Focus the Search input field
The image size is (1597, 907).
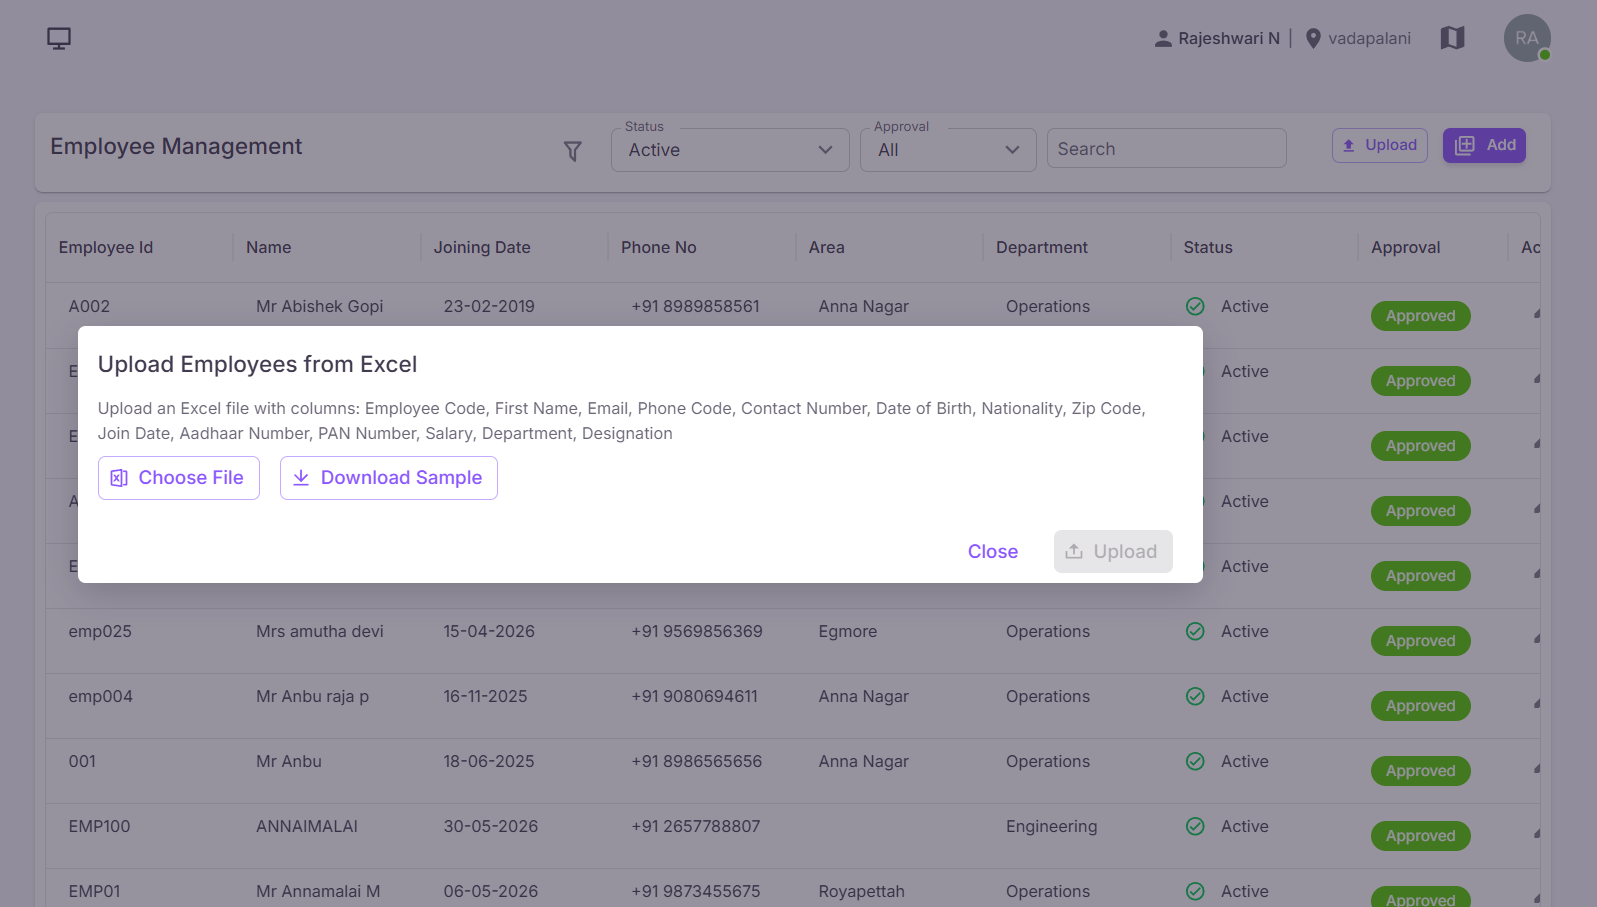(x=1167, y=149)
